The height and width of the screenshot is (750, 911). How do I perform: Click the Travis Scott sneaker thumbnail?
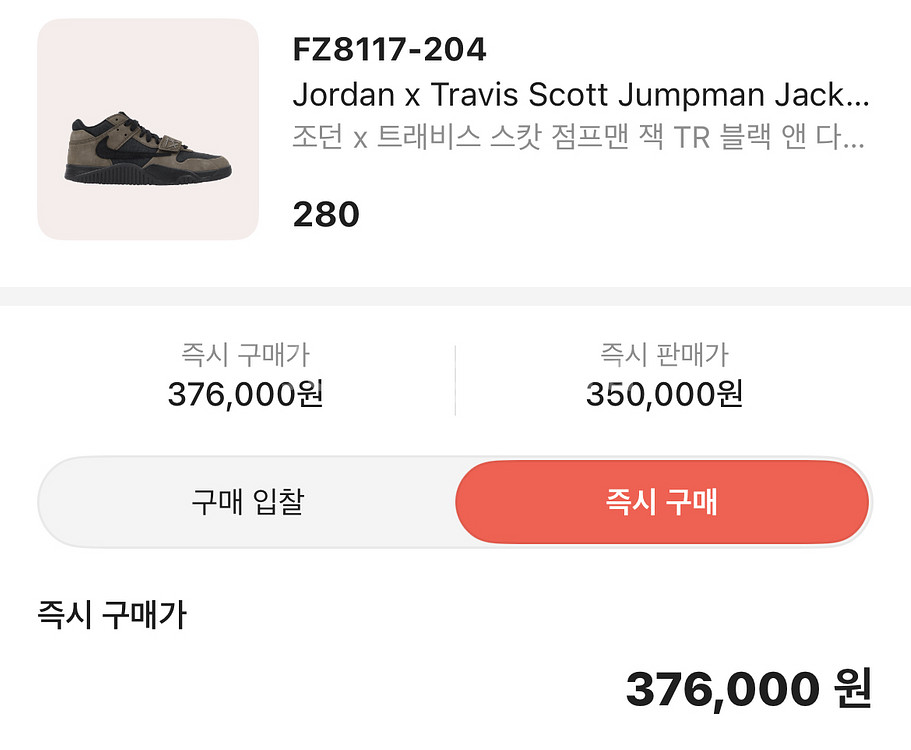pyautogui.click(x=148, y=129)
